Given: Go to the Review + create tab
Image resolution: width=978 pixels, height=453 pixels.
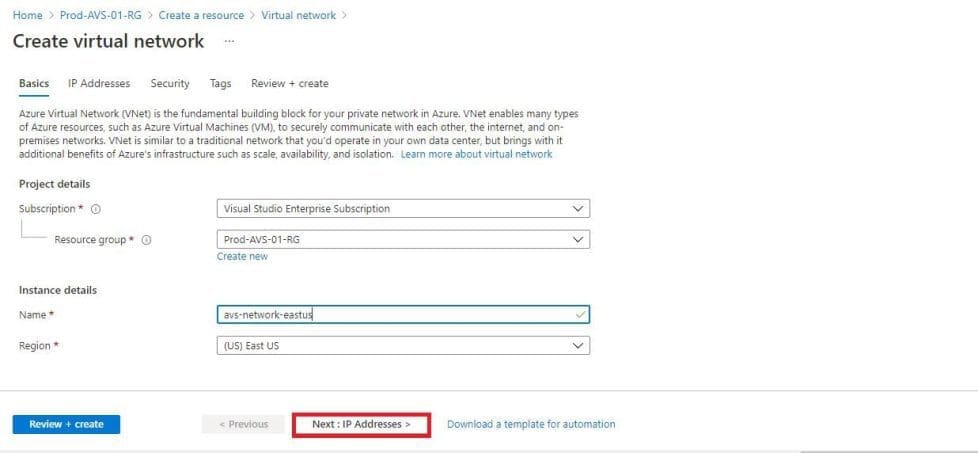Looking at the screenshot, I should pyautogui.click(x=289, y=84).
